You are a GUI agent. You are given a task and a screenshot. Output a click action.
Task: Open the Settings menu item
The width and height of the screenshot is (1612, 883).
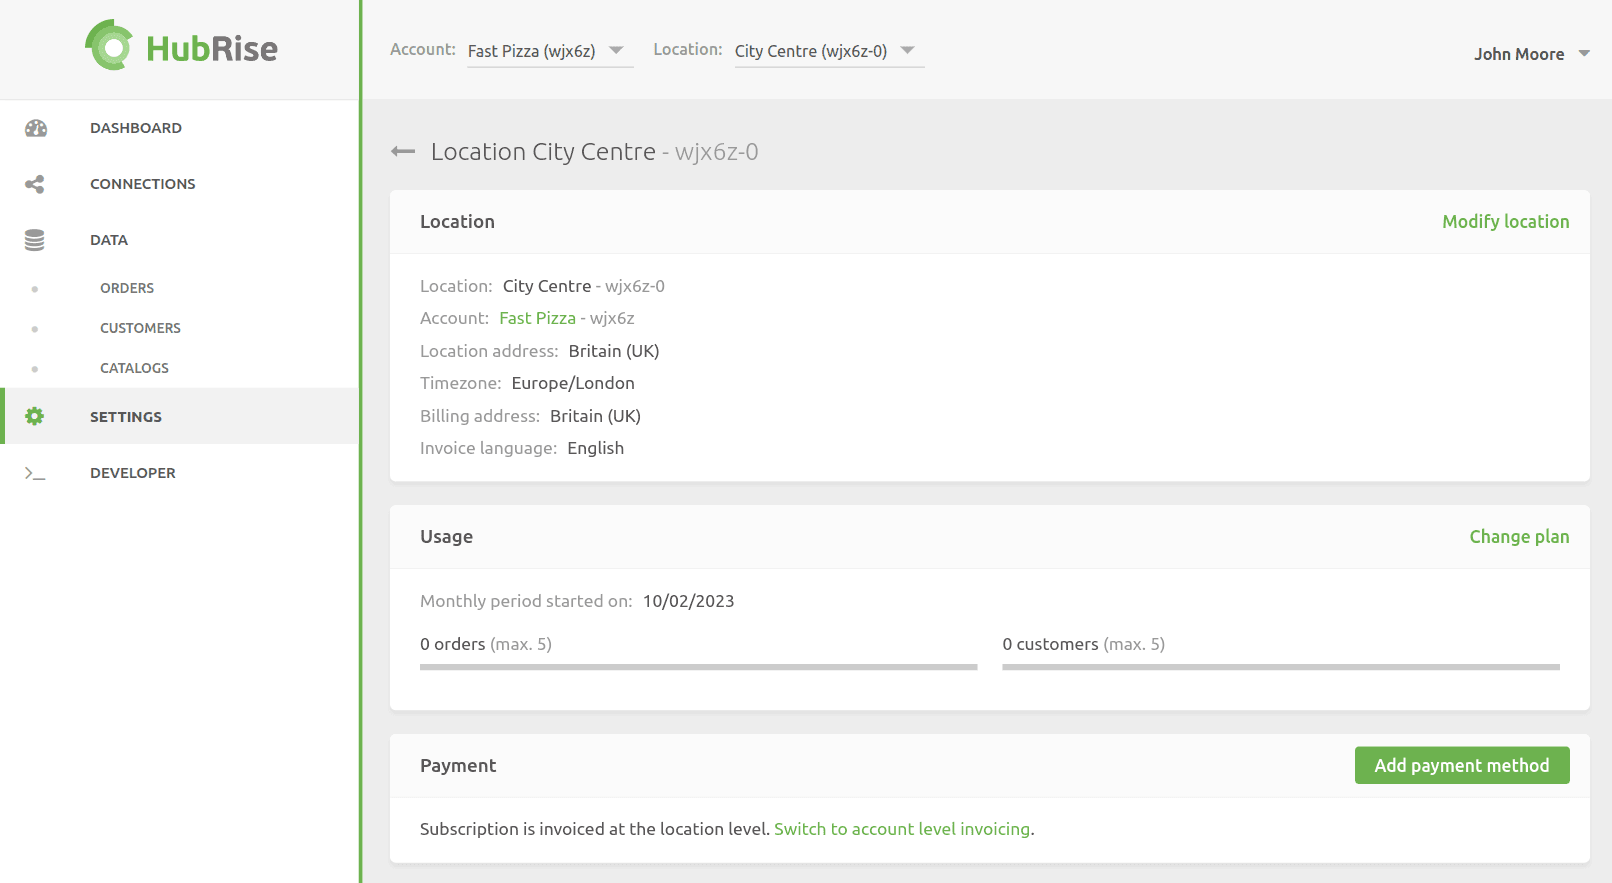coord(180,416)
